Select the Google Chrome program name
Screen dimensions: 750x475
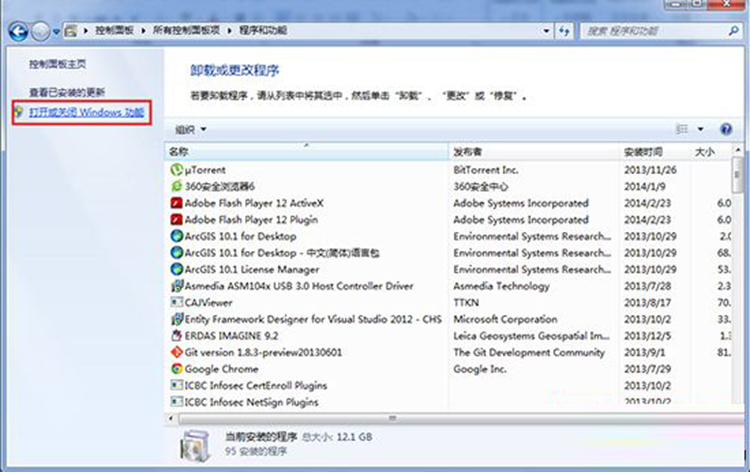pos(221,369)
